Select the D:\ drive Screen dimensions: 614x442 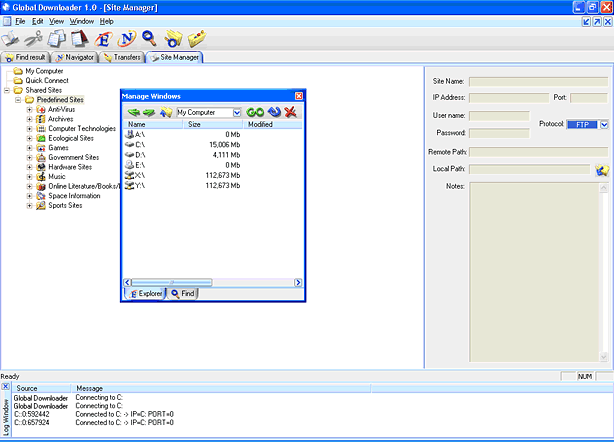(x=135, y=155)
